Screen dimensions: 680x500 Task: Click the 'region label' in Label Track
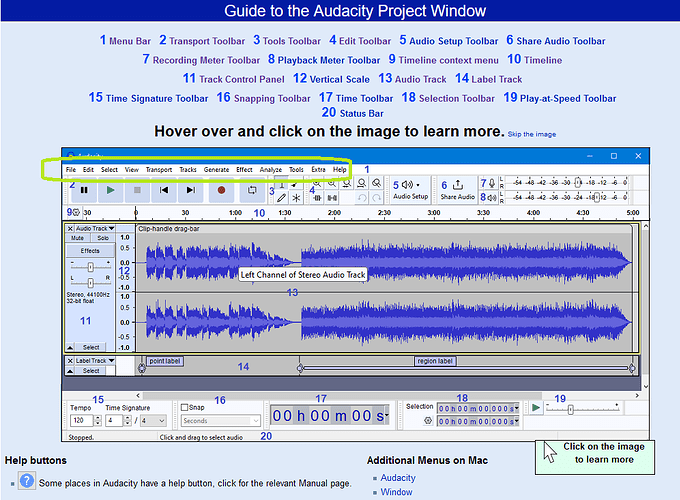click(x=435, y=361)
